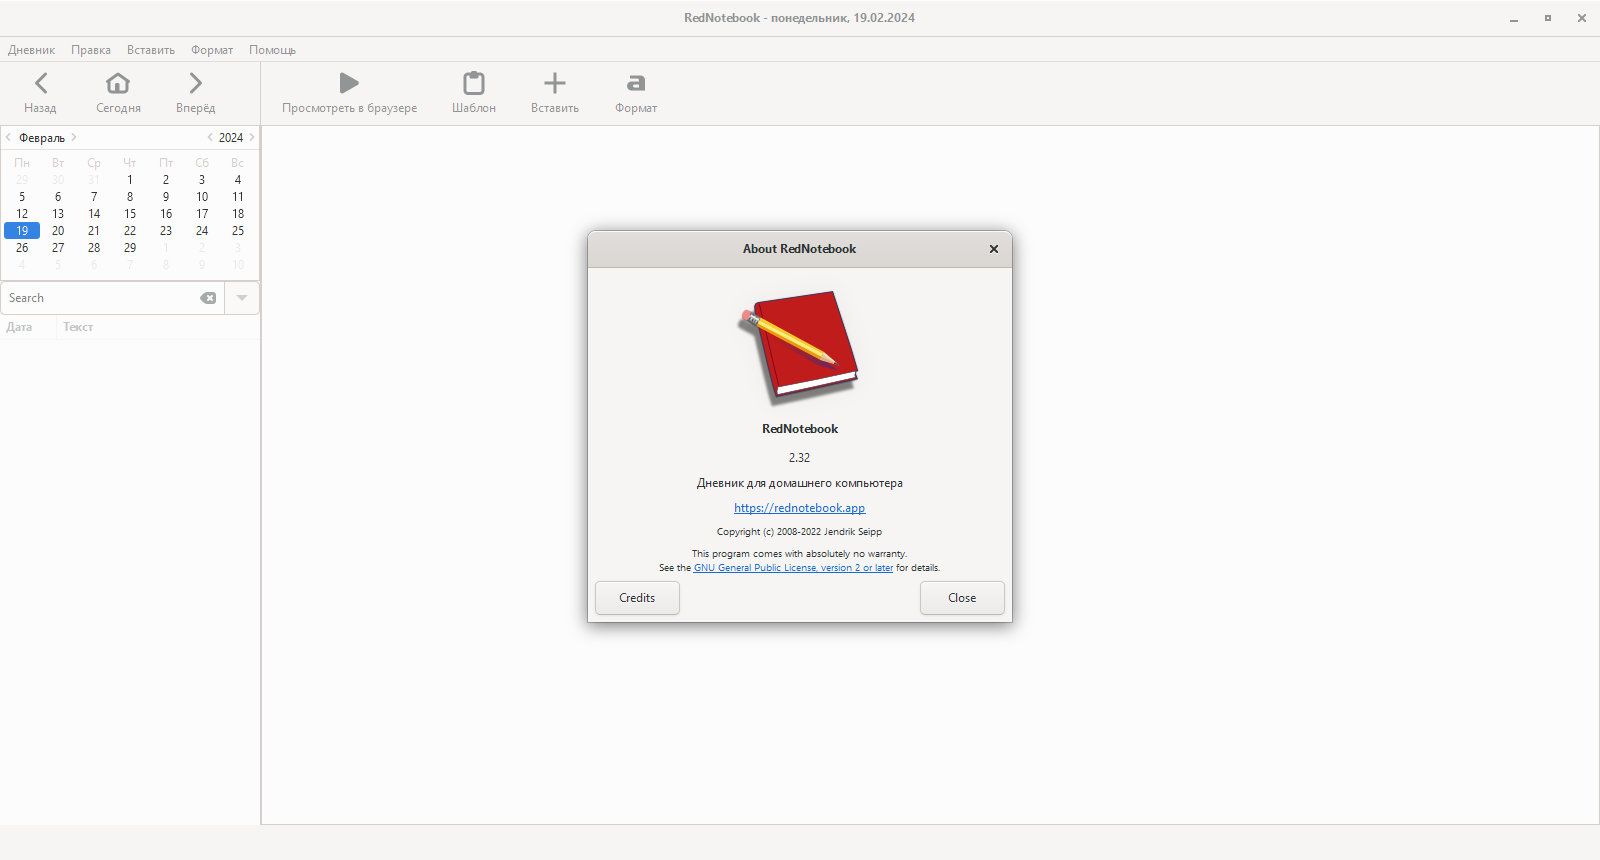The height and width of the screenshot is (860, 1600).
Task: Go forward with the Вперёд arrow
Action: [196, 83]
